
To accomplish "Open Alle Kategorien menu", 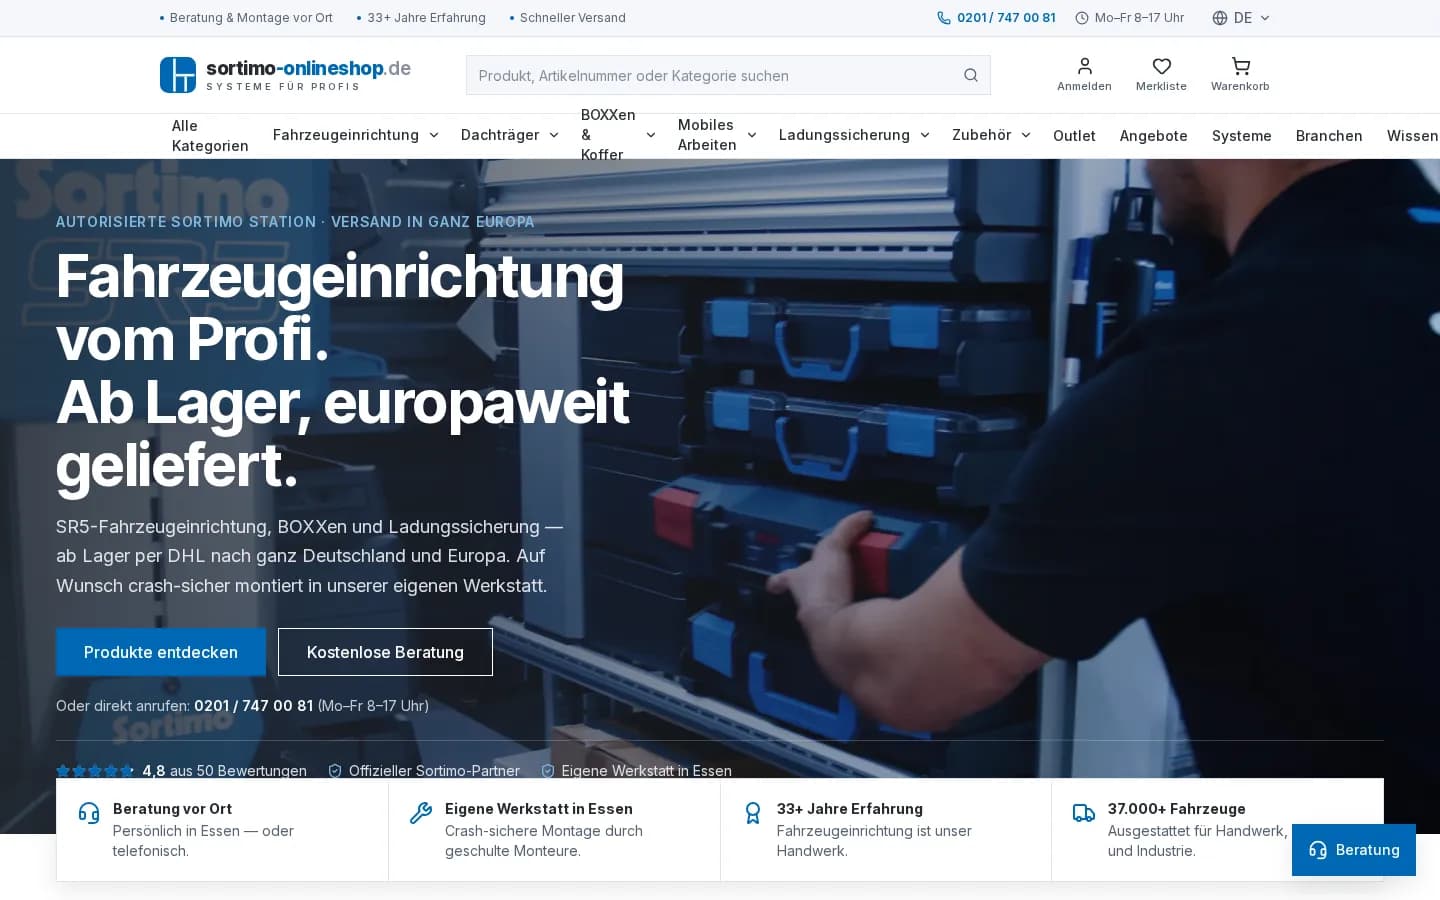I will coord(210,135).
